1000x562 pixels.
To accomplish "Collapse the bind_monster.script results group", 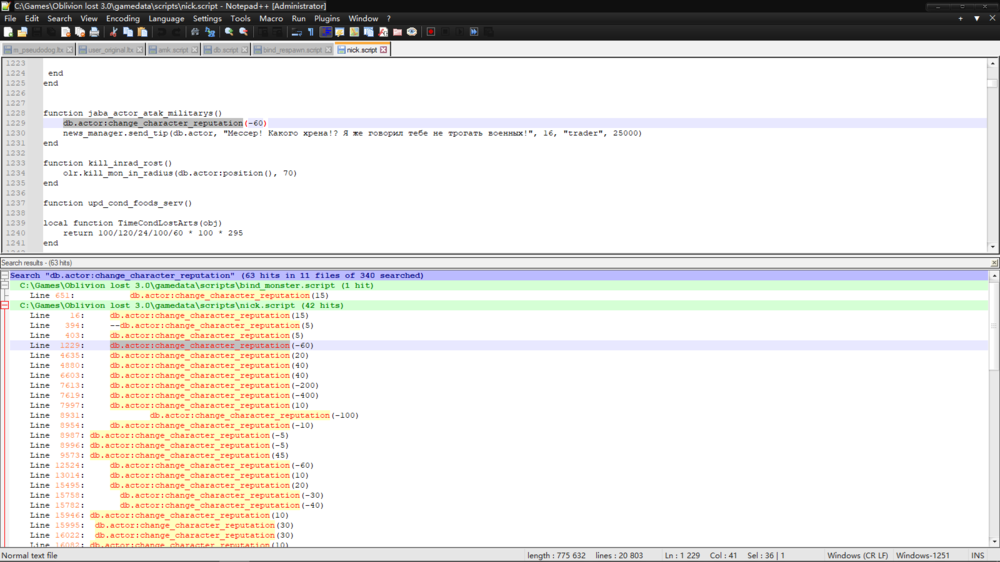I will 5,286.
